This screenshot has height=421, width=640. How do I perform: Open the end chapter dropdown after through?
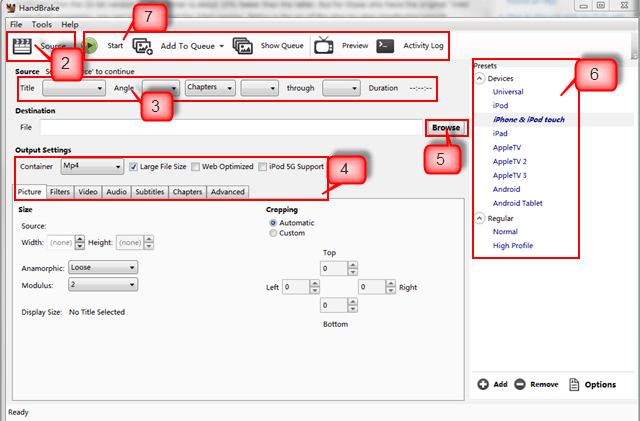[341, 88]
